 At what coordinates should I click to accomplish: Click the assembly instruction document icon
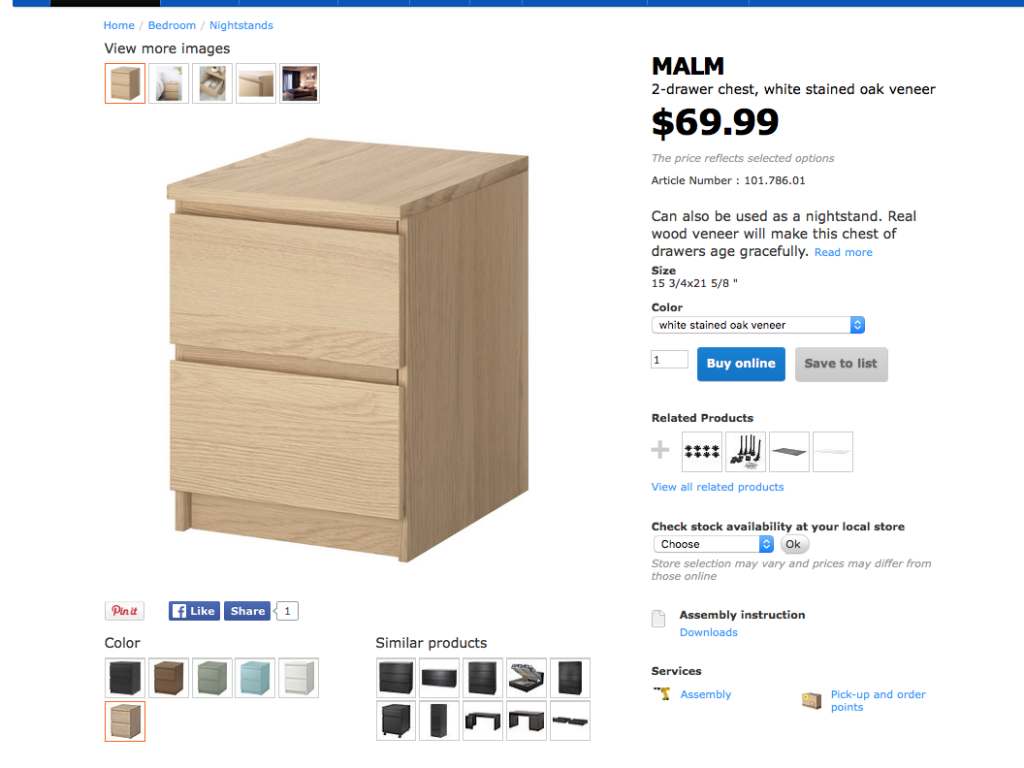pos(659,619)
